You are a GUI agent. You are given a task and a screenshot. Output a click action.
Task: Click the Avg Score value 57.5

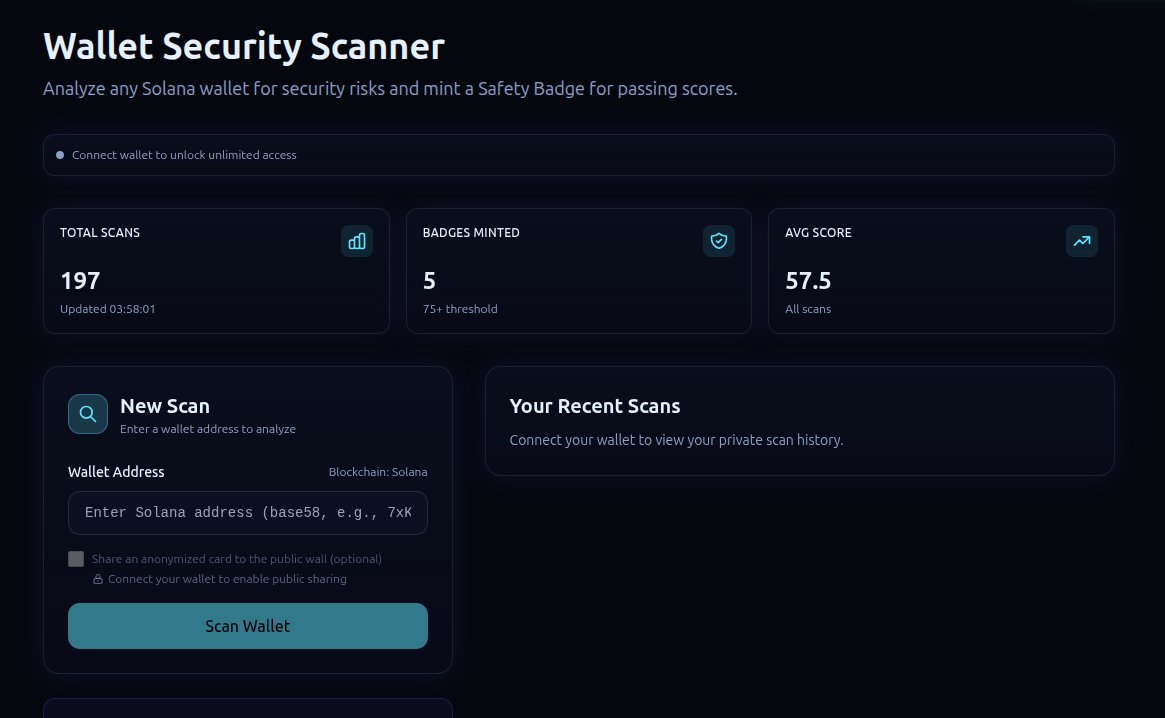(x=808, y=281)
